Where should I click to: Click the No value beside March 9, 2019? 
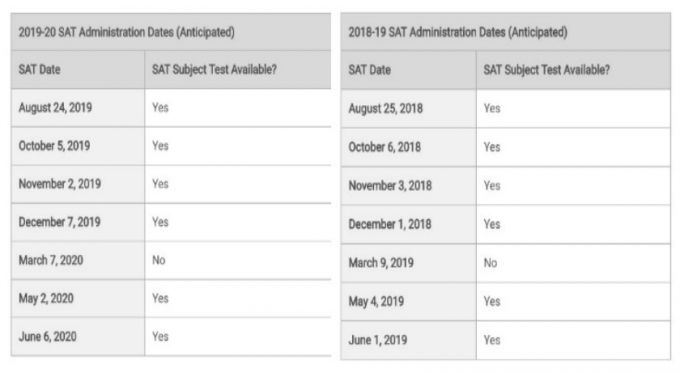pyautogui.click(x=490, y=263)
